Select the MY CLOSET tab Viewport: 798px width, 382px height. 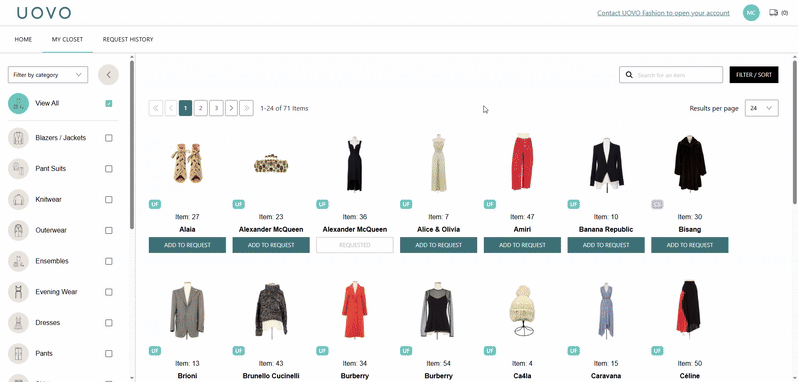pos(67,39)
